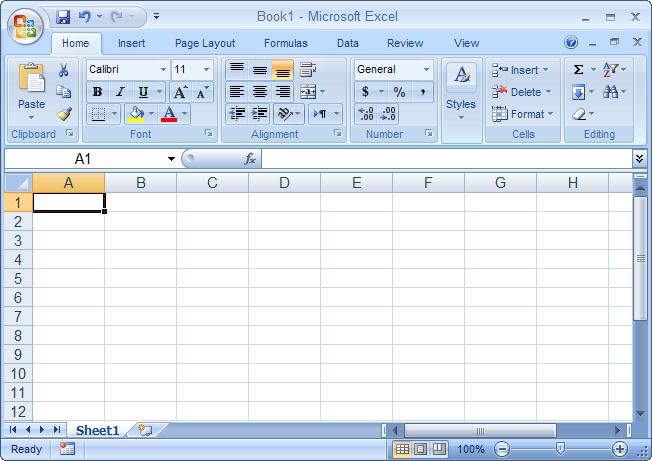Screen dimensions: 652x461
Task: Center cell text horizontally
Action: click(260, 91)
